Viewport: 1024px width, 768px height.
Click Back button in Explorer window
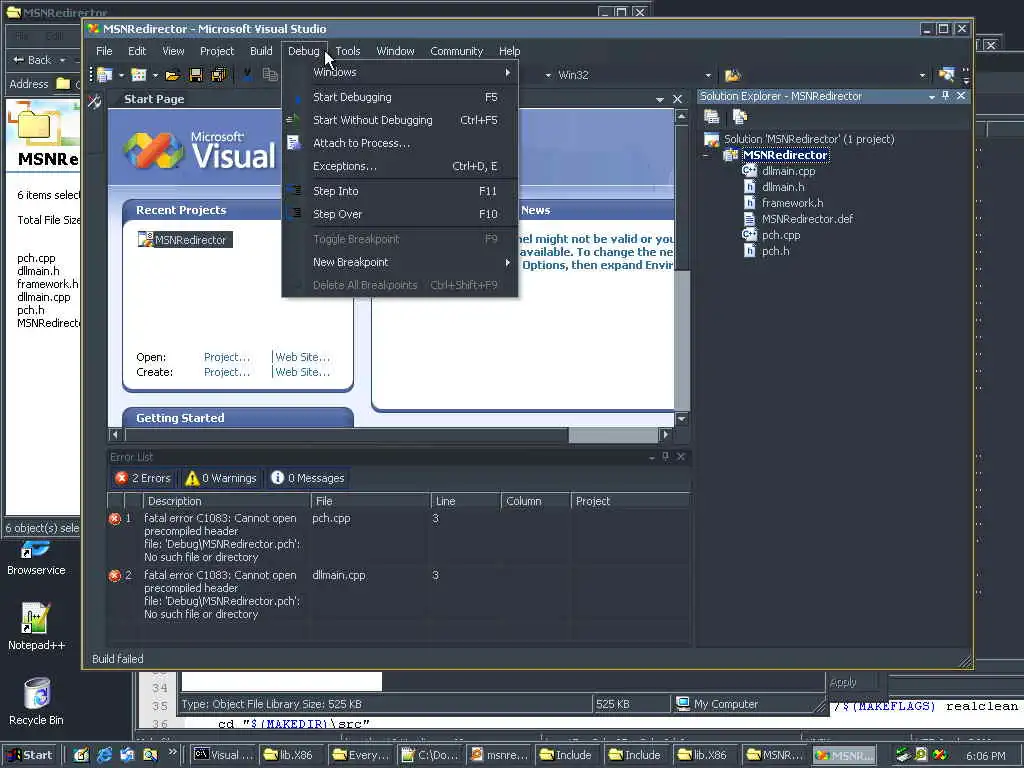tap(33, 60)
